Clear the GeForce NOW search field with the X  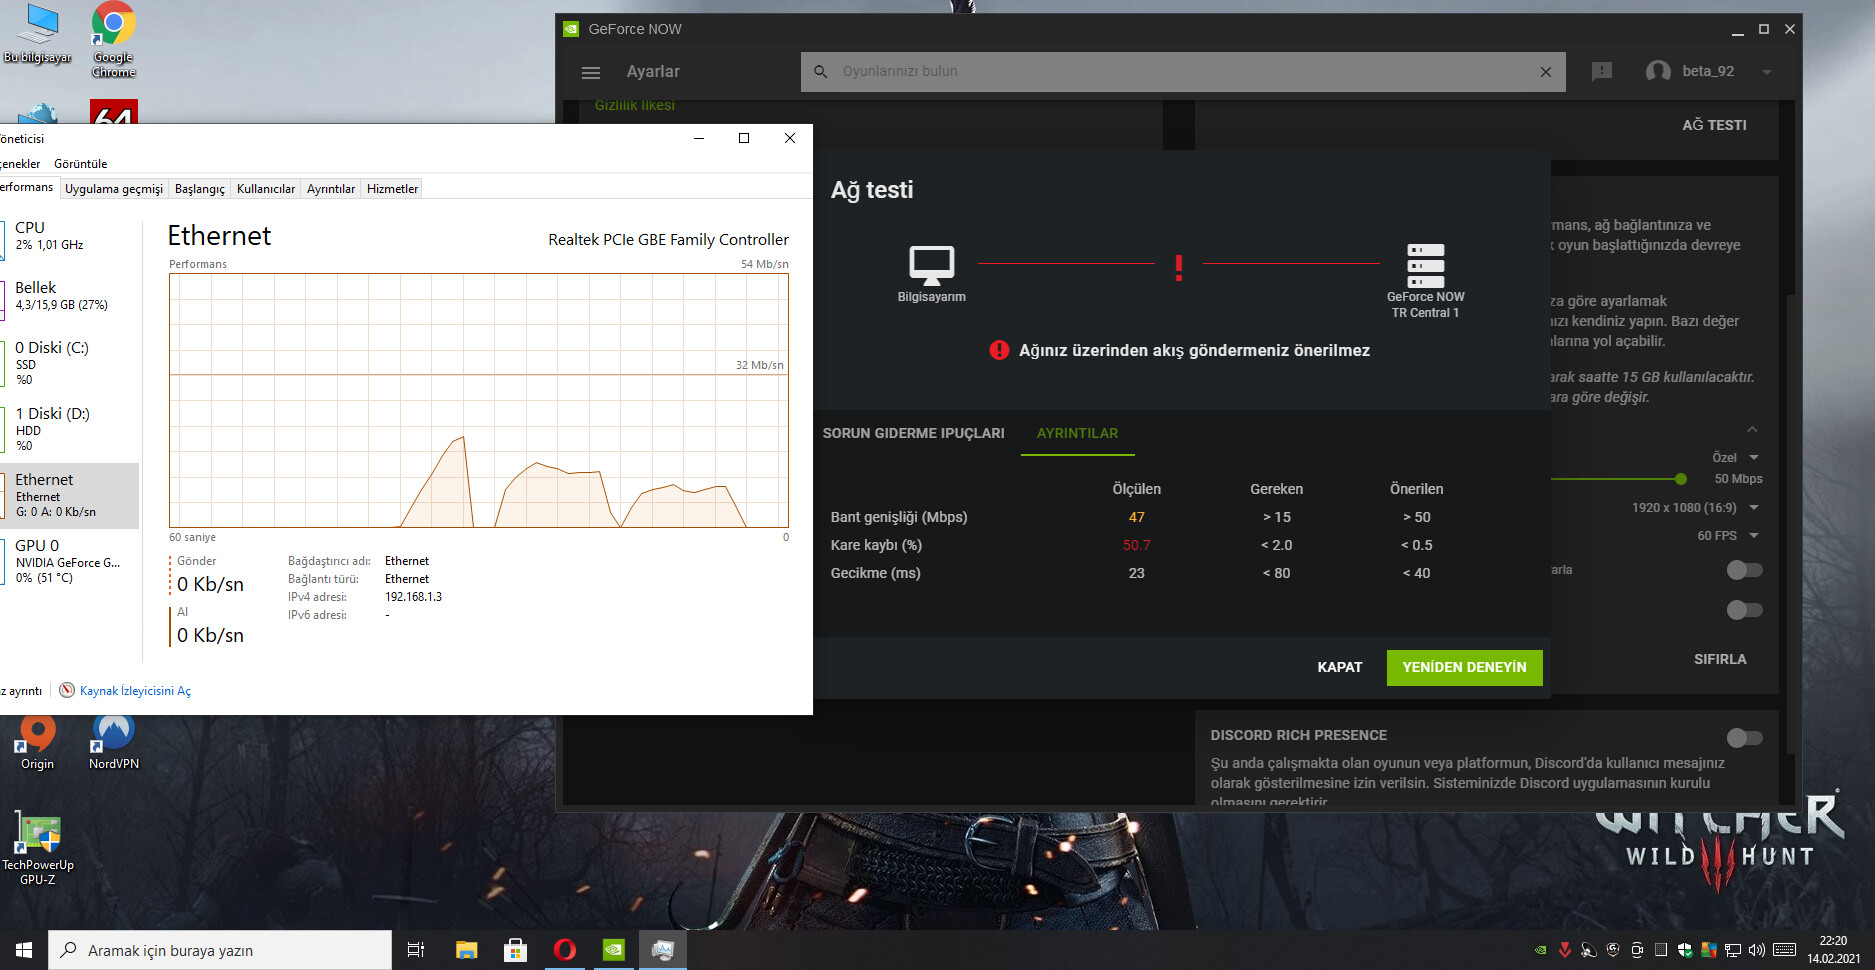pos(1545,72)
